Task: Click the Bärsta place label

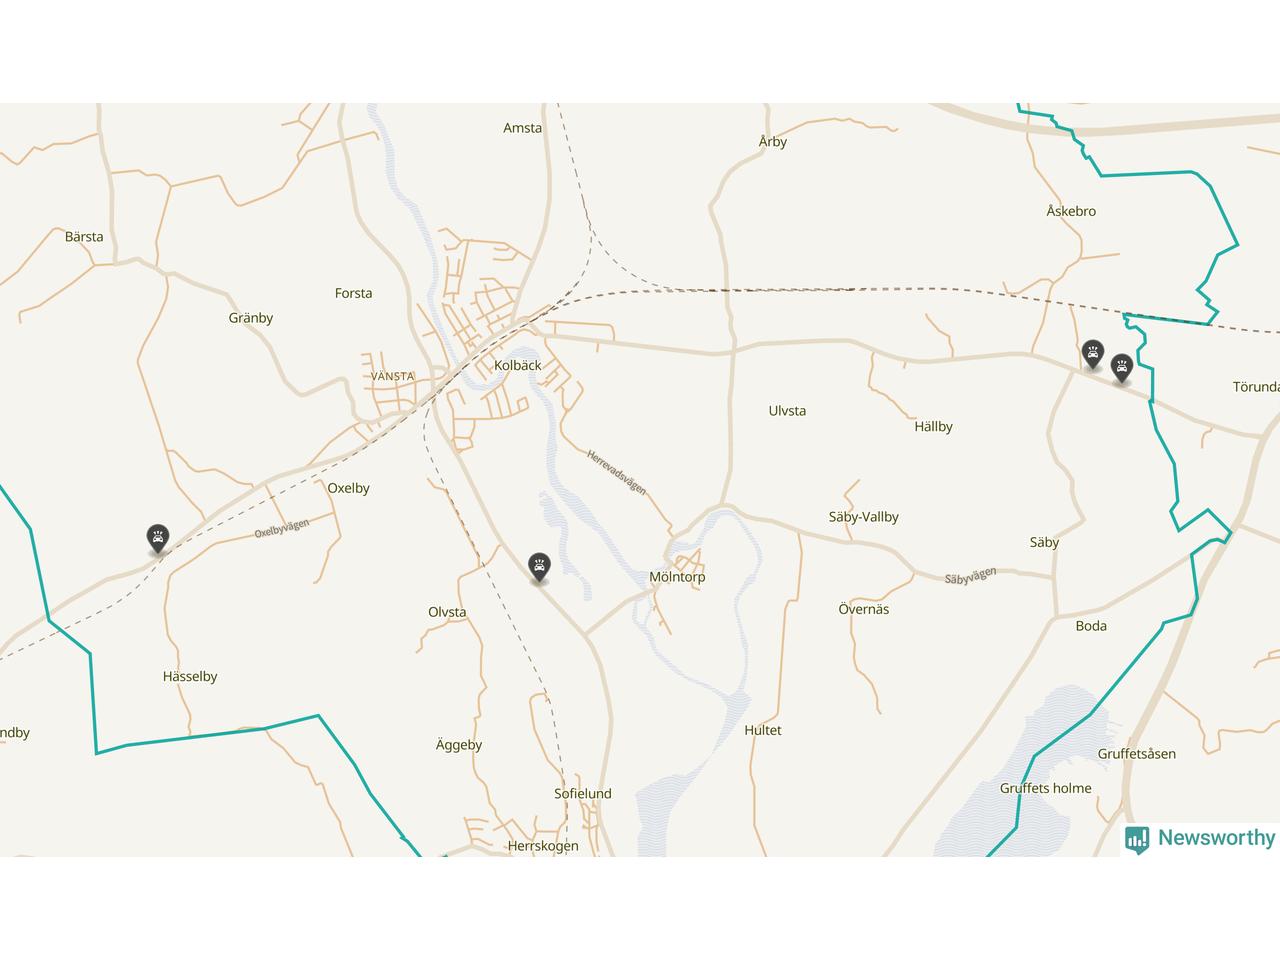Action: (84, 237)
